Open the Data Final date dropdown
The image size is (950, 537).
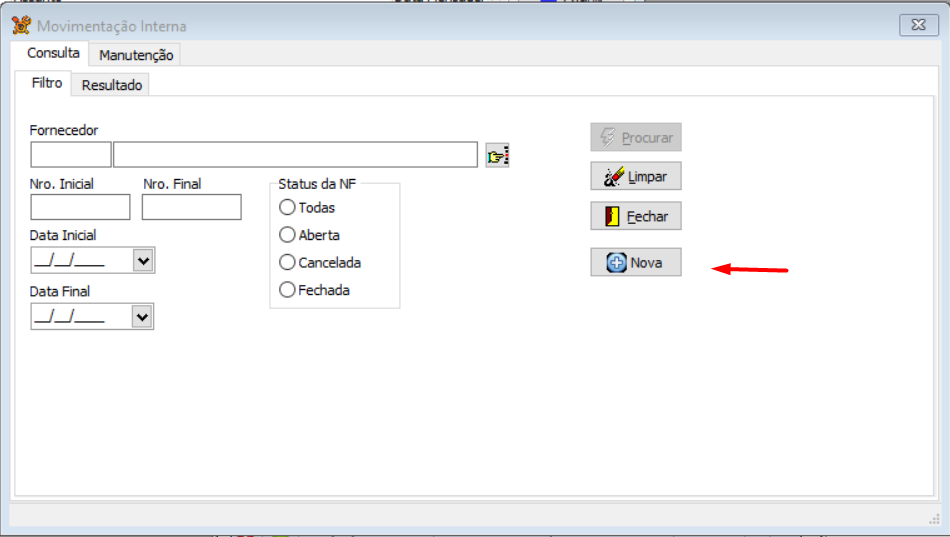click(x=142, y=316)
